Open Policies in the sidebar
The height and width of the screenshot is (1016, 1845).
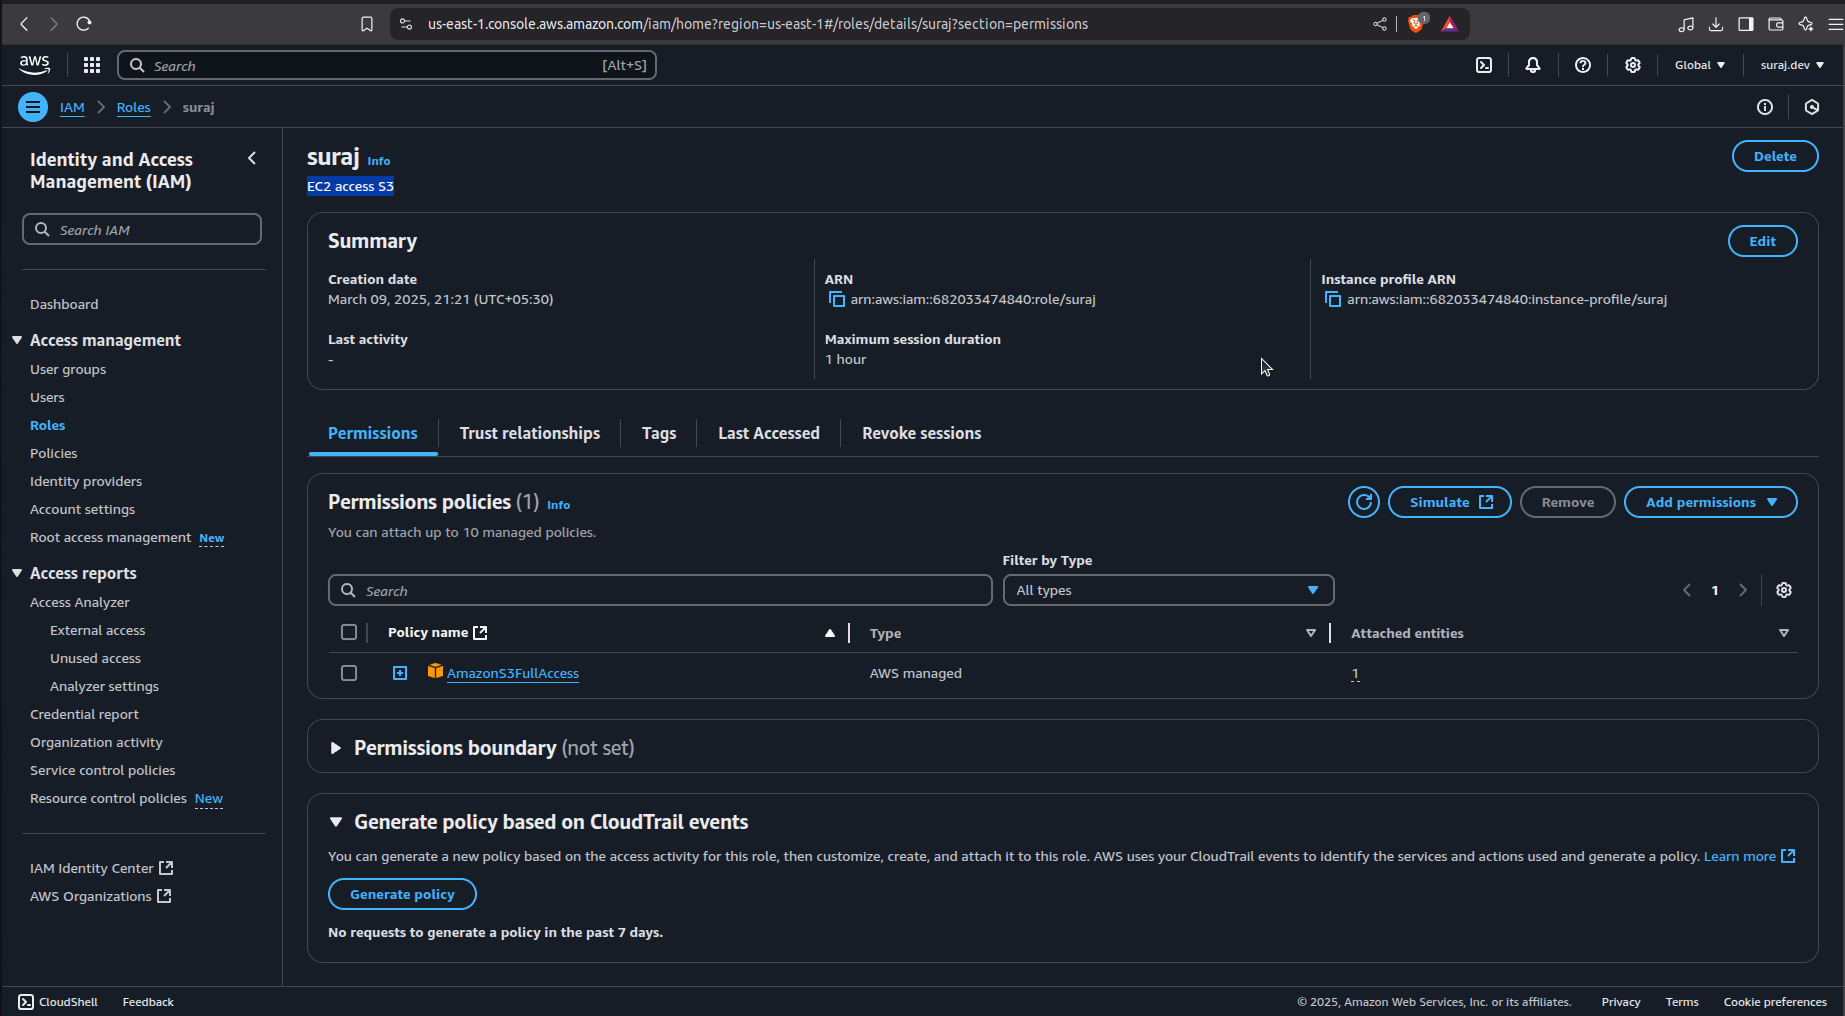(x=54, y=453)
